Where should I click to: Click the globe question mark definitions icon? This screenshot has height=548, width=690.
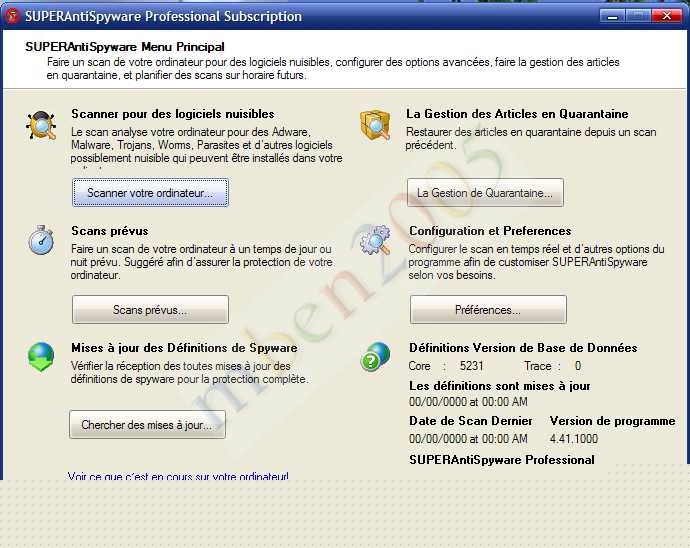point(375,357)
